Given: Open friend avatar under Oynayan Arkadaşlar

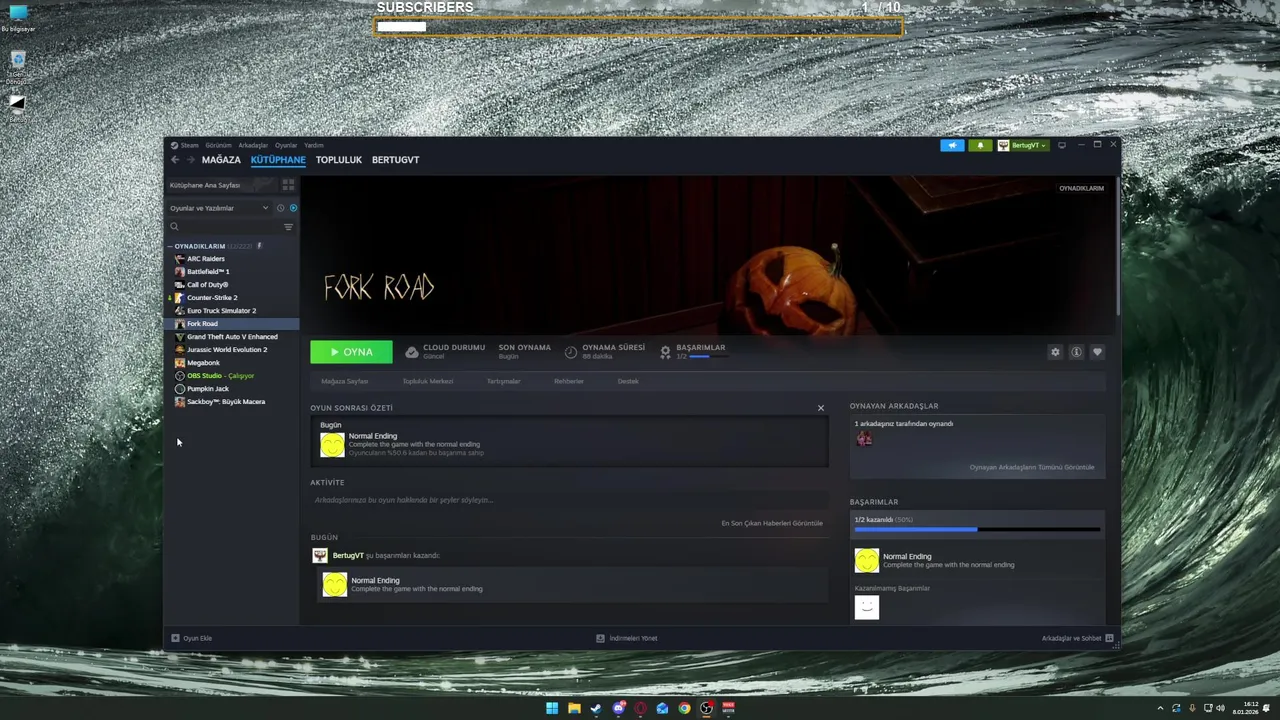Looking at the screenshot, I should tap(864, 439).
